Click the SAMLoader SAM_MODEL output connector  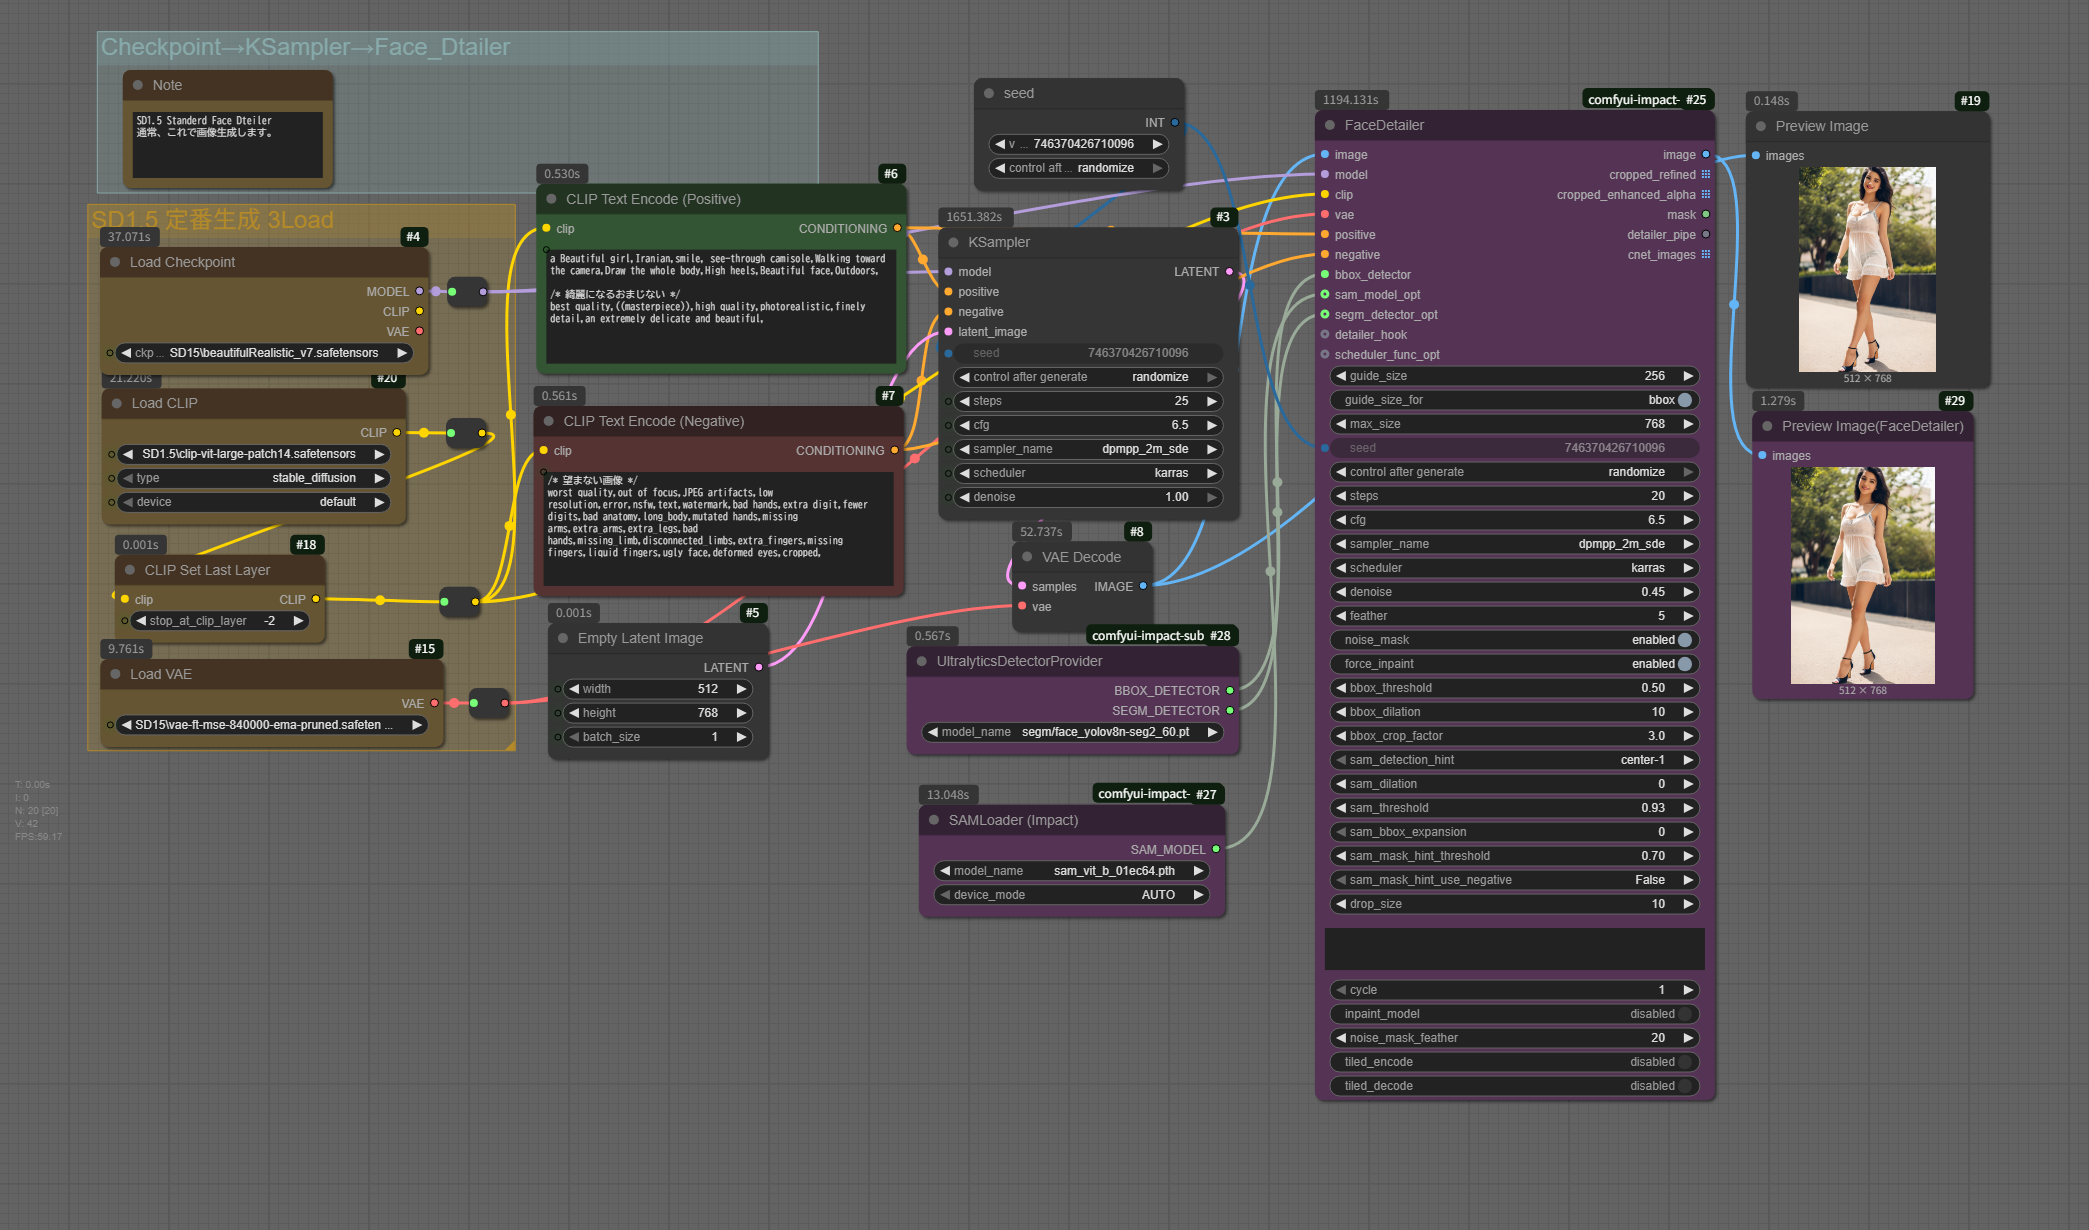tap(1216, 849)
